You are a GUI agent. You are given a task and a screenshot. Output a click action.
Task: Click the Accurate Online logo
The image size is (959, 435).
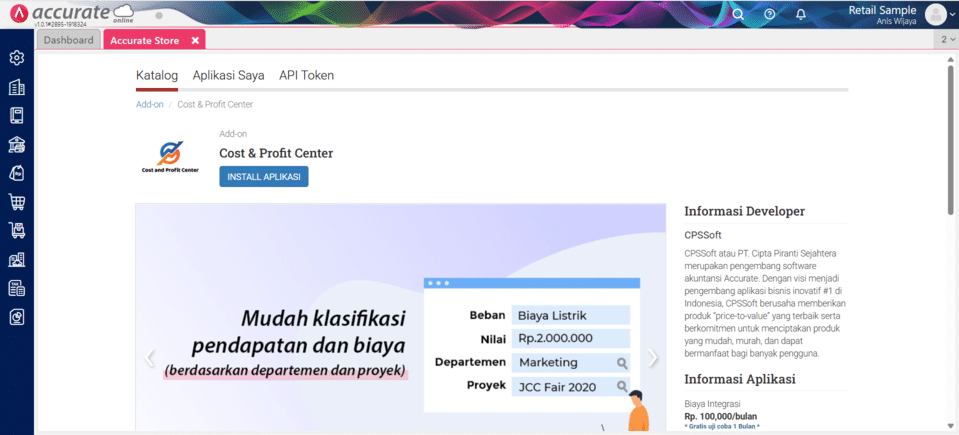(x=73, y=13)
